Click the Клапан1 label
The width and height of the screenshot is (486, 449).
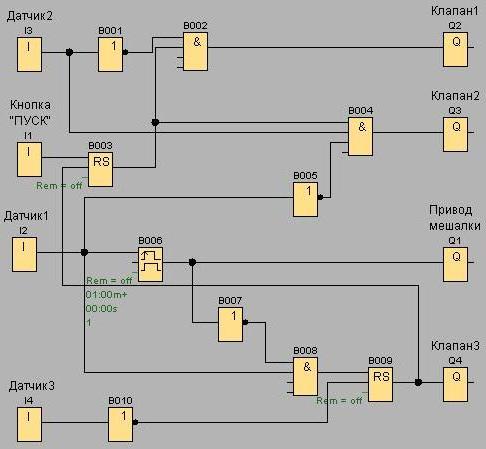tap(455, 11)
